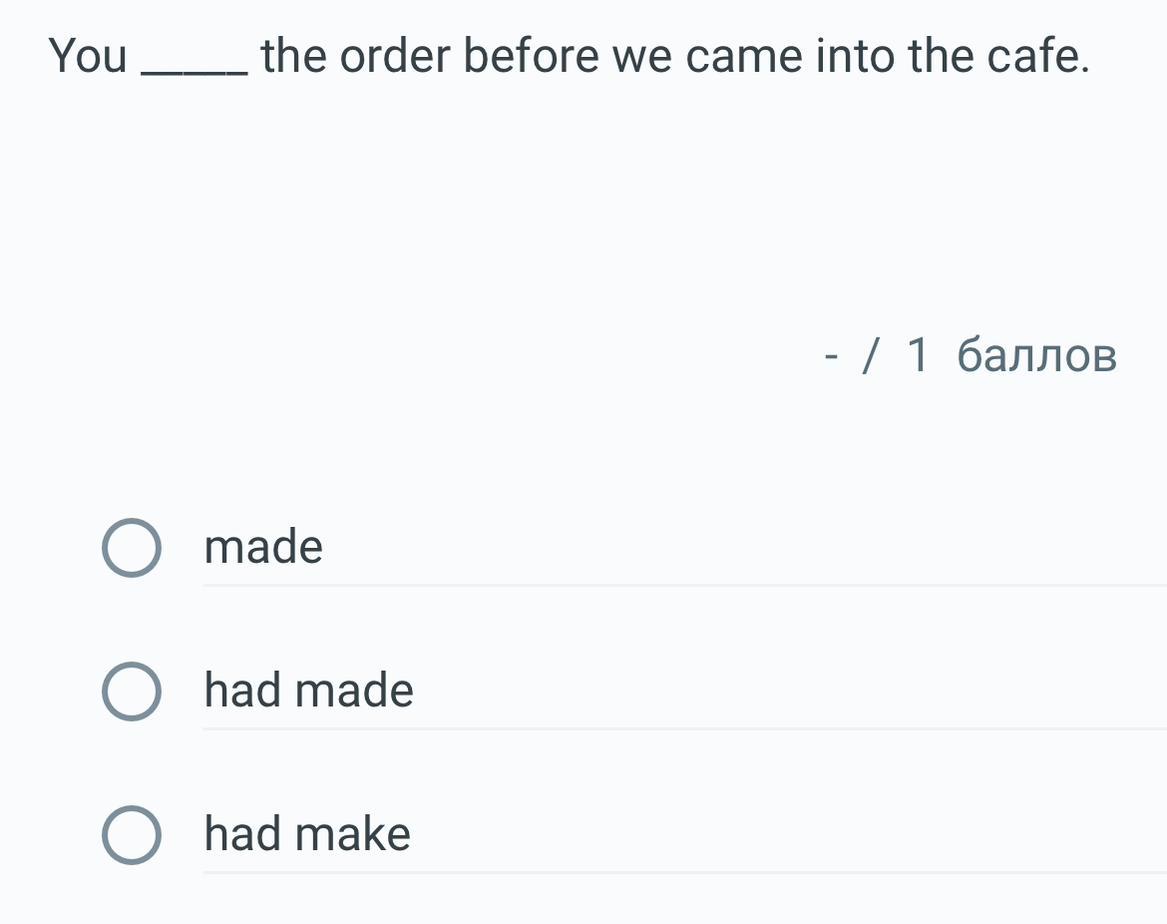This screenshot has height=924, width=1167.
Task: Select the "made" radio button
Action: point(131,548)
